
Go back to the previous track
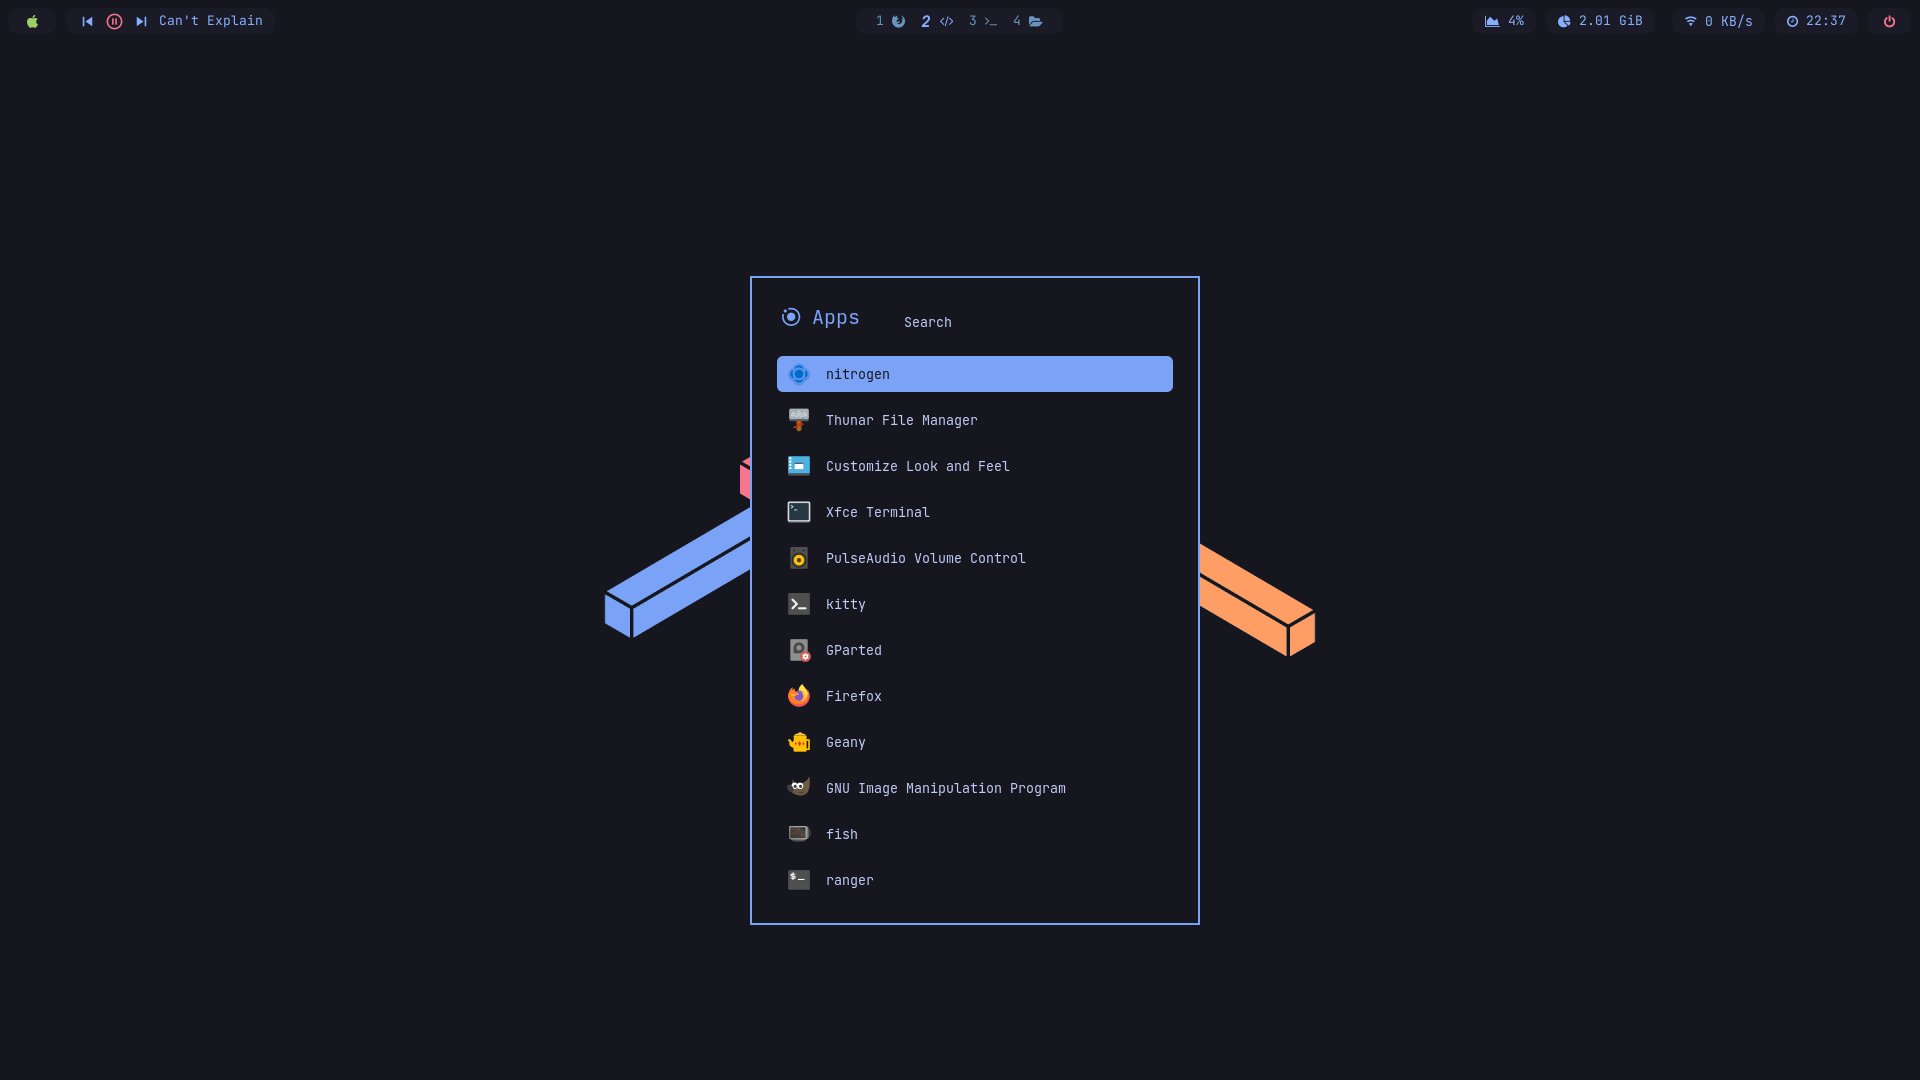point(88,20)
